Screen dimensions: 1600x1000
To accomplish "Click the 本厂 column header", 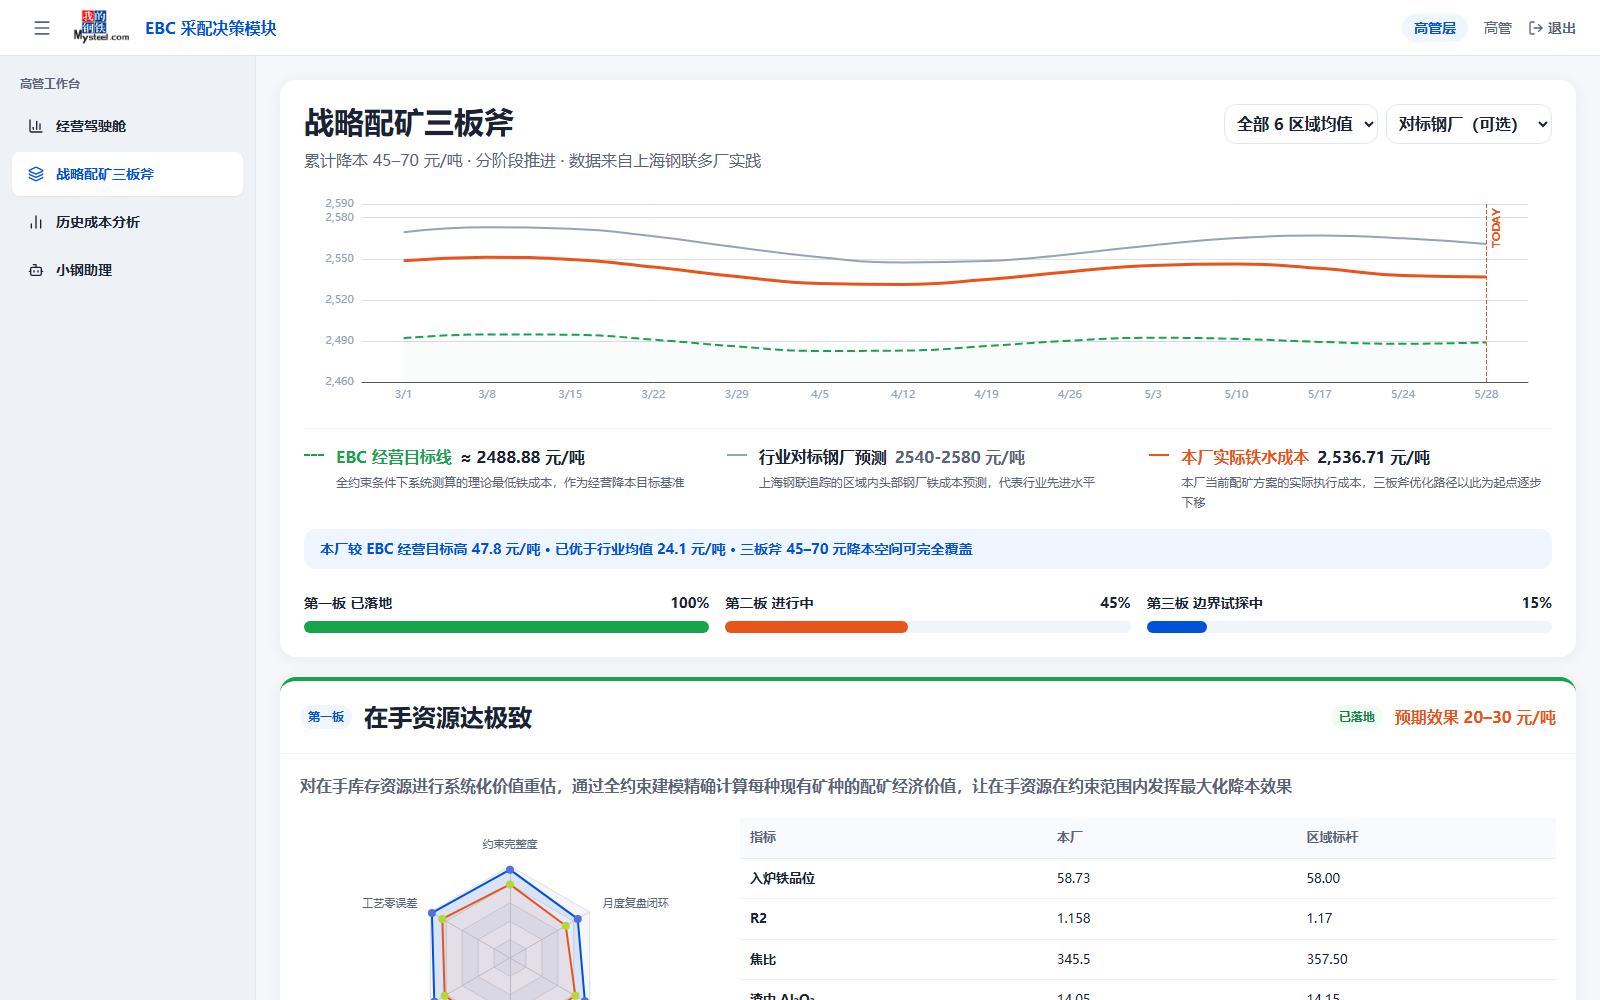I will pyautogui.click(x=1070, y=837).
